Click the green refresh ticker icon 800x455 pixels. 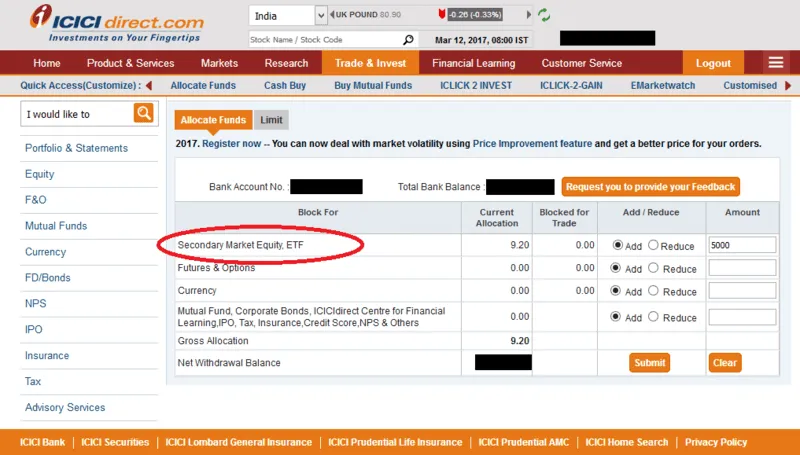(x=544, y=15)
